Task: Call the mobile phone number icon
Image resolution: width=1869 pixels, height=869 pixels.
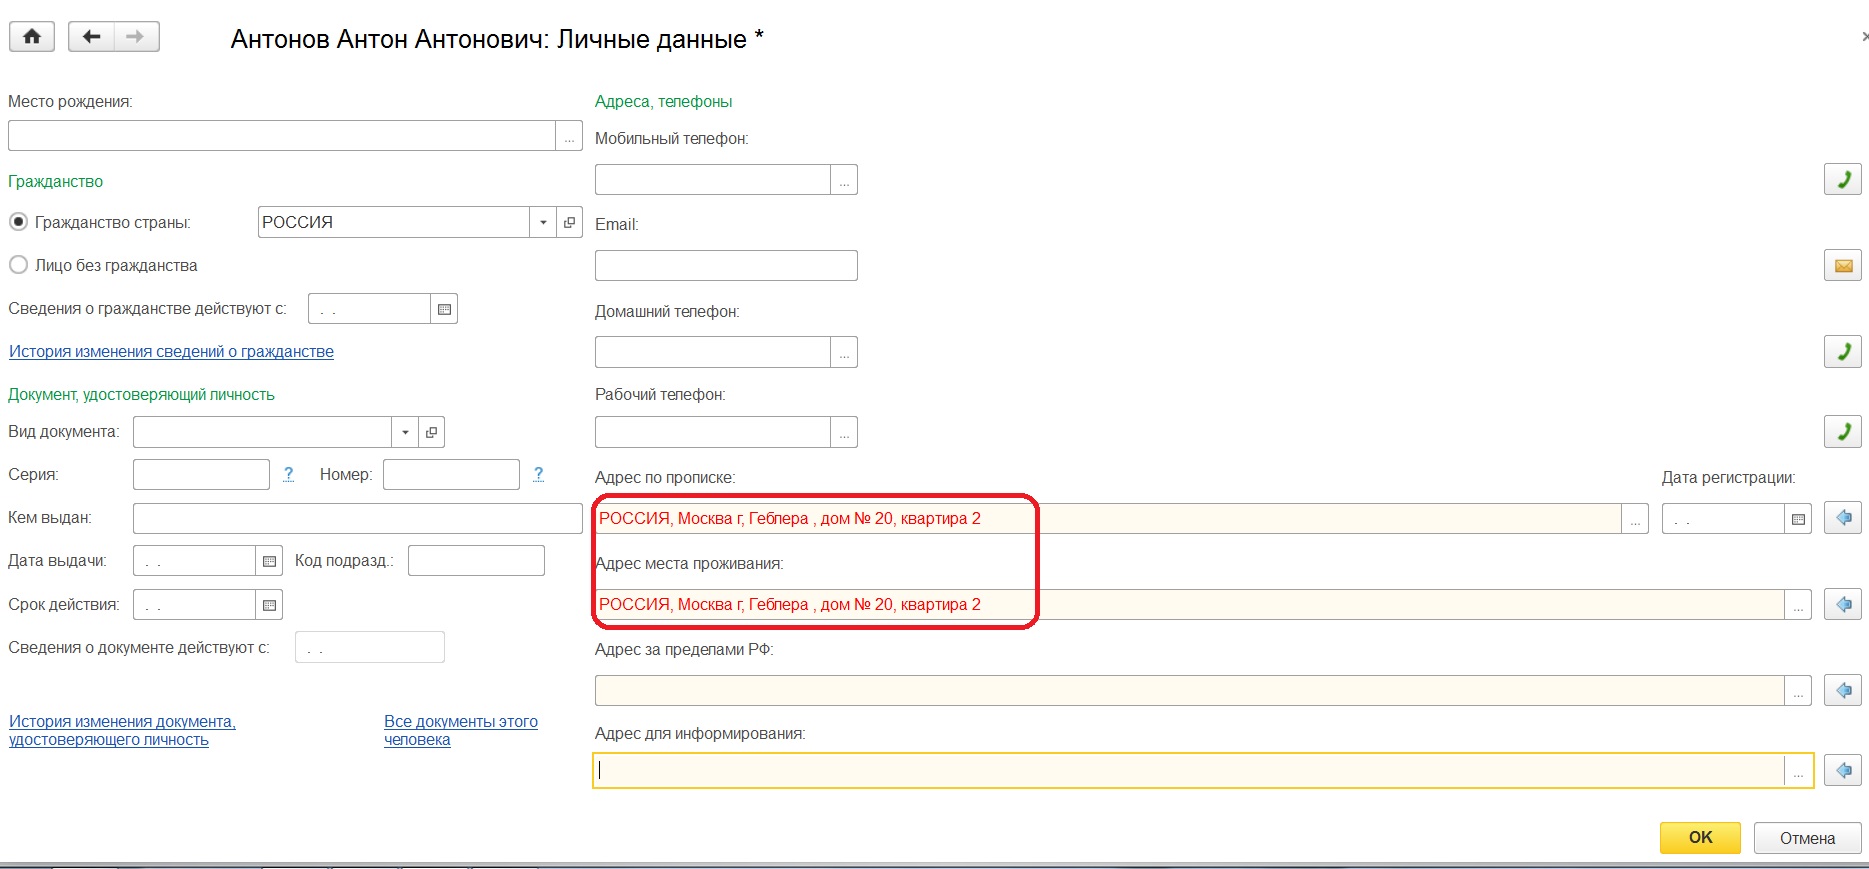Action: click(1843, 180)
